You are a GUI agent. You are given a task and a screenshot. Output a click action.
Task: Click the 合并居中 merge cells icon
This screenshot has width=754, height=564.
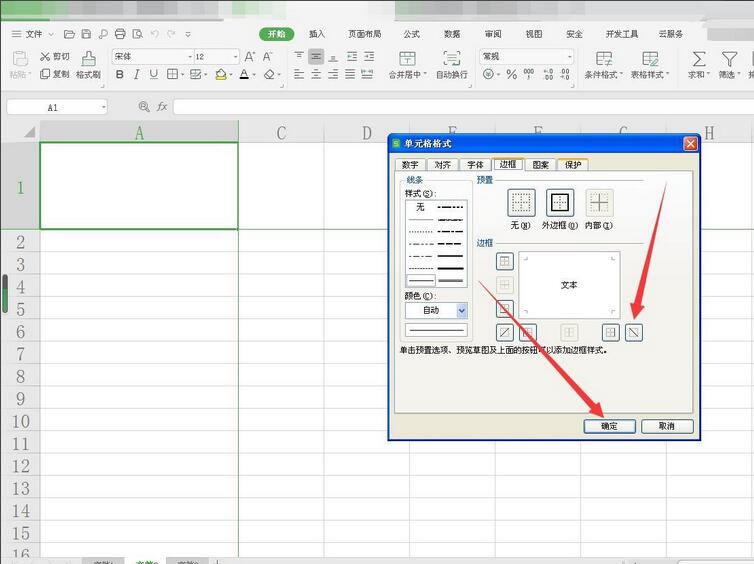(407, 59)
